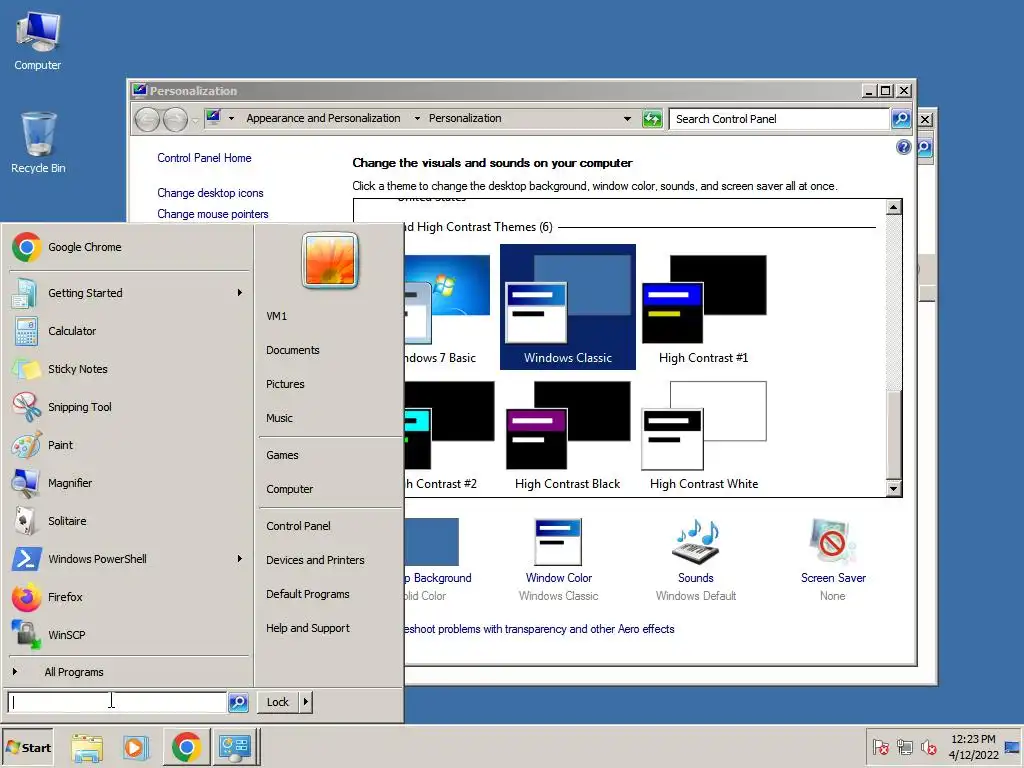Open Games from Start menu
The height and width of the screenshot is (768, 1024).
281,455
